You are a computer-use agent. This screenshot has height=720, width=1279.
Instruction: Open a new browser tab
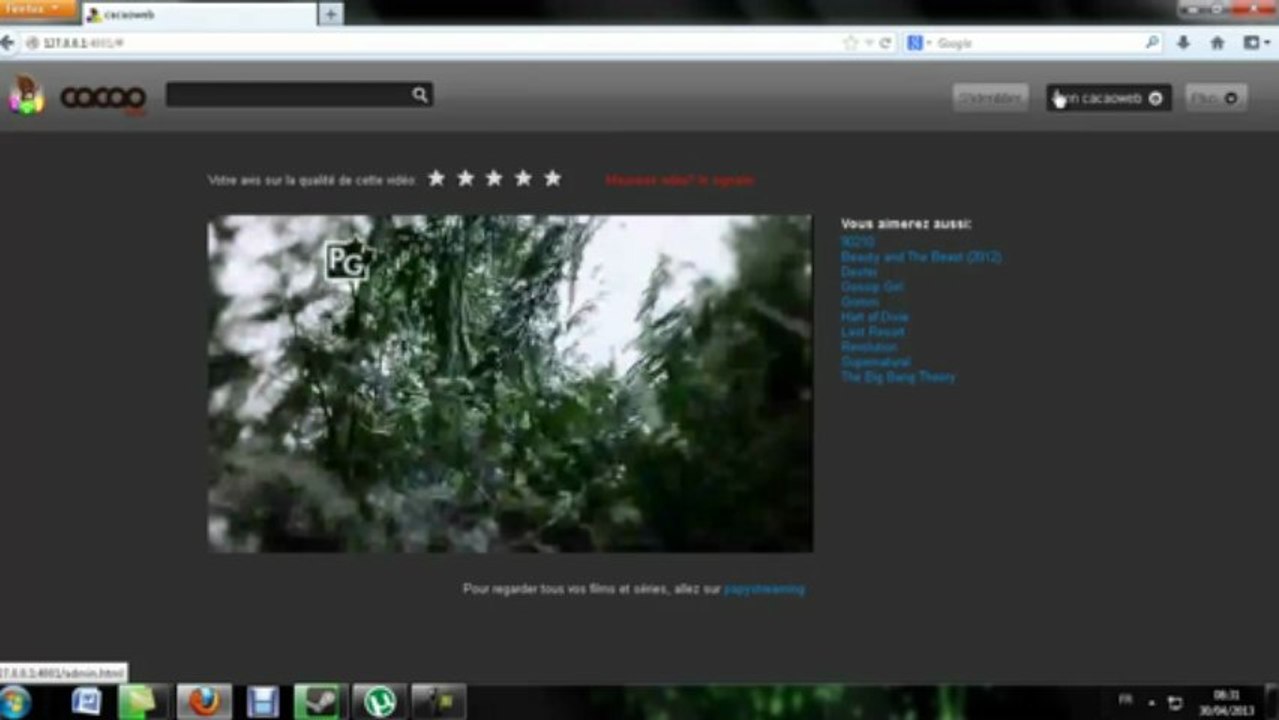pos(331,14)
